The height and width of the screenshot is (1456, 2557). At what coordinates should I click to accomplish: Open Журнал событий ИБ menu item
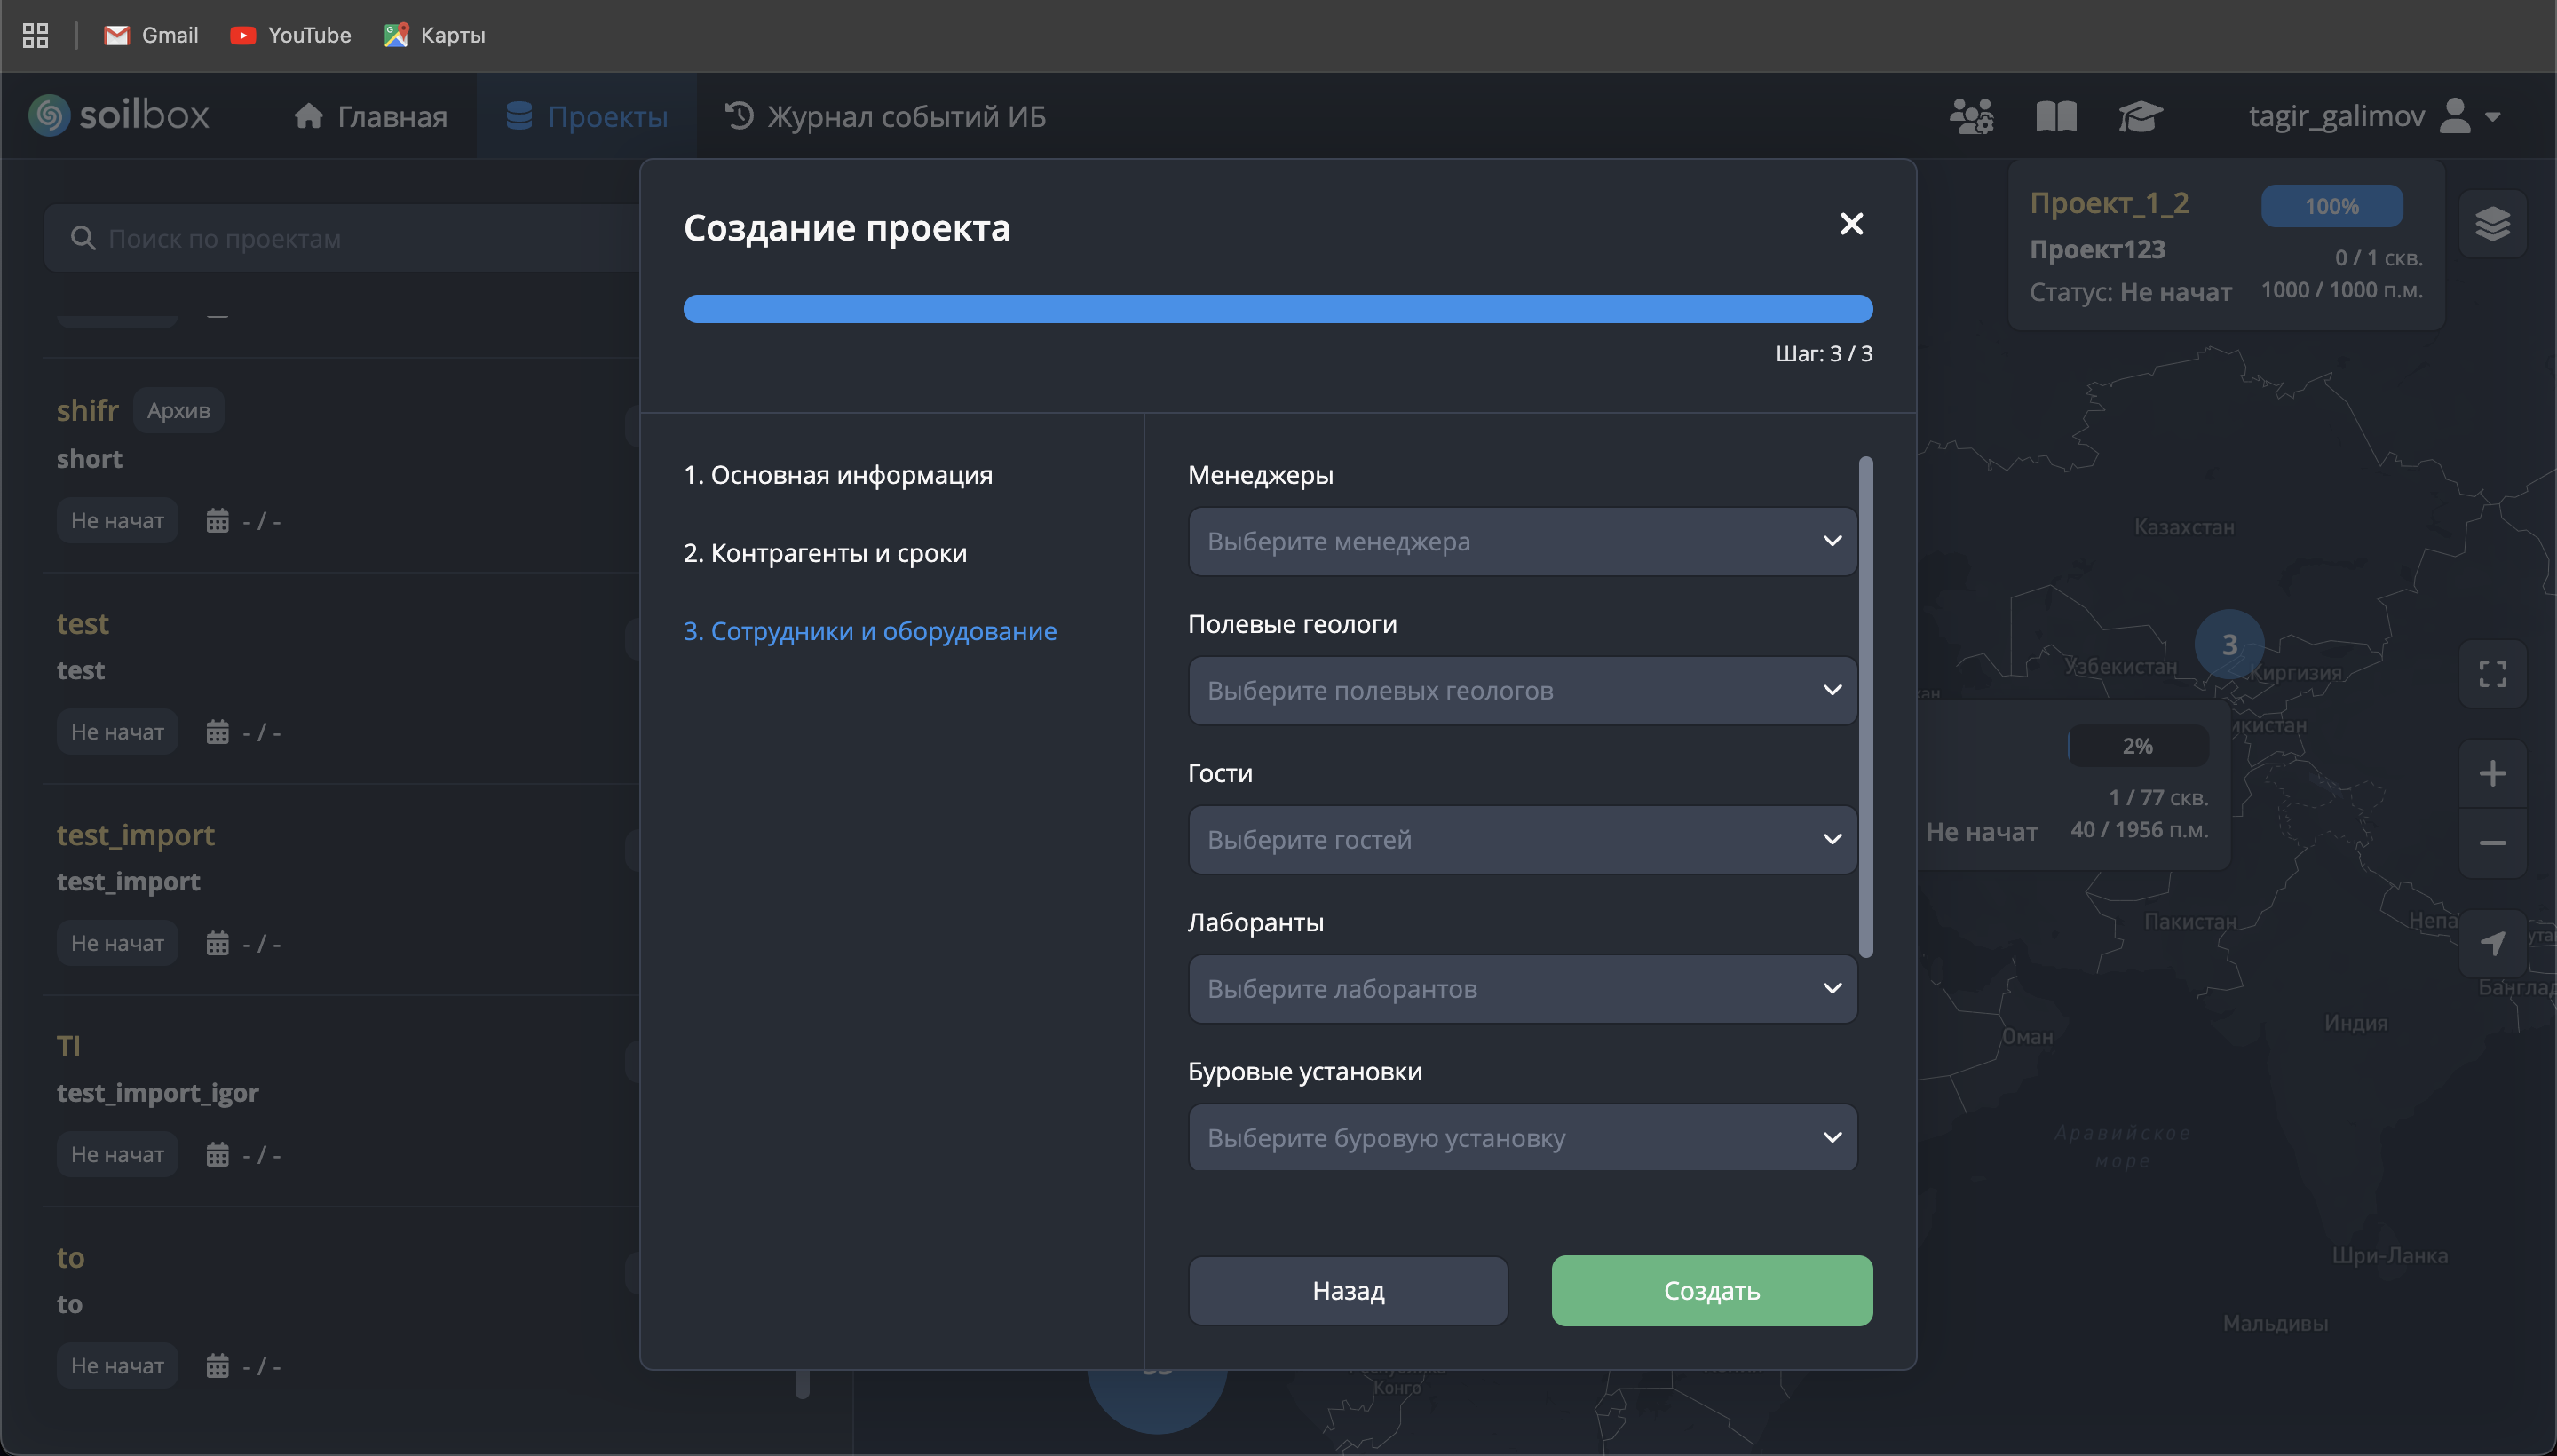pos(885,116)
